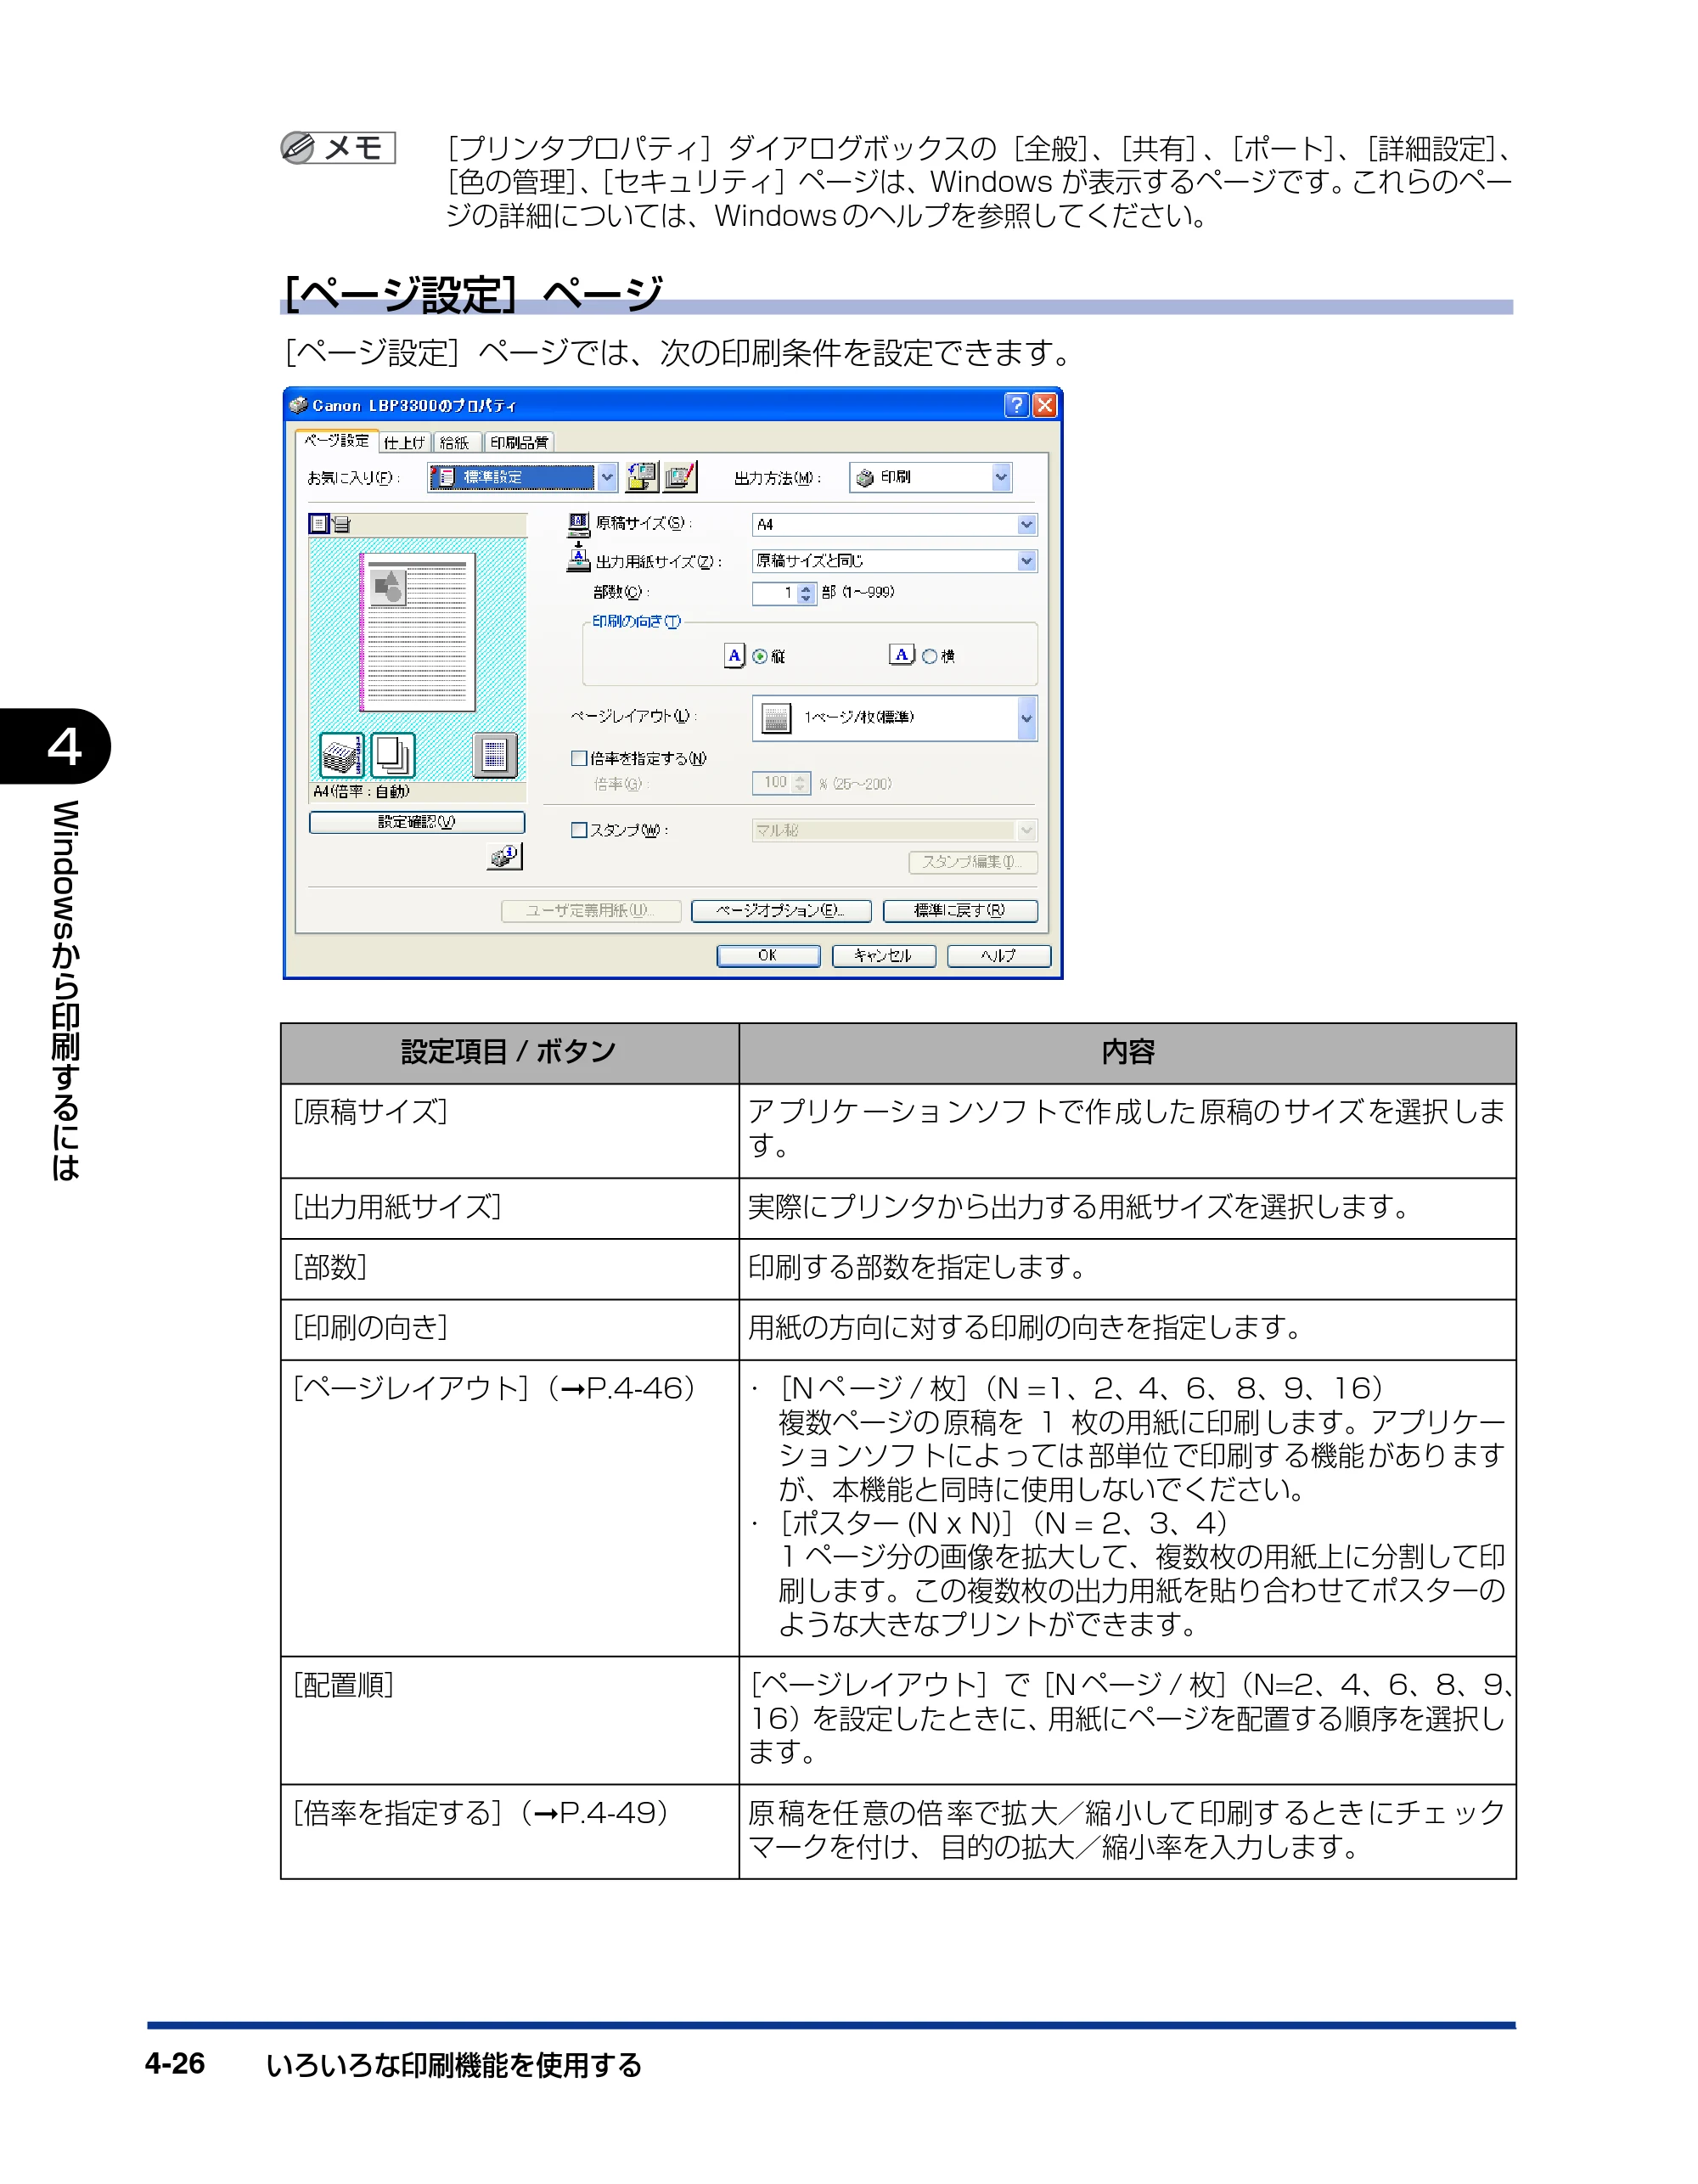Open the 出力方法 印刷 dropdown
Viewport: 1698px width, 2184px height.
[x=930, y=478]
